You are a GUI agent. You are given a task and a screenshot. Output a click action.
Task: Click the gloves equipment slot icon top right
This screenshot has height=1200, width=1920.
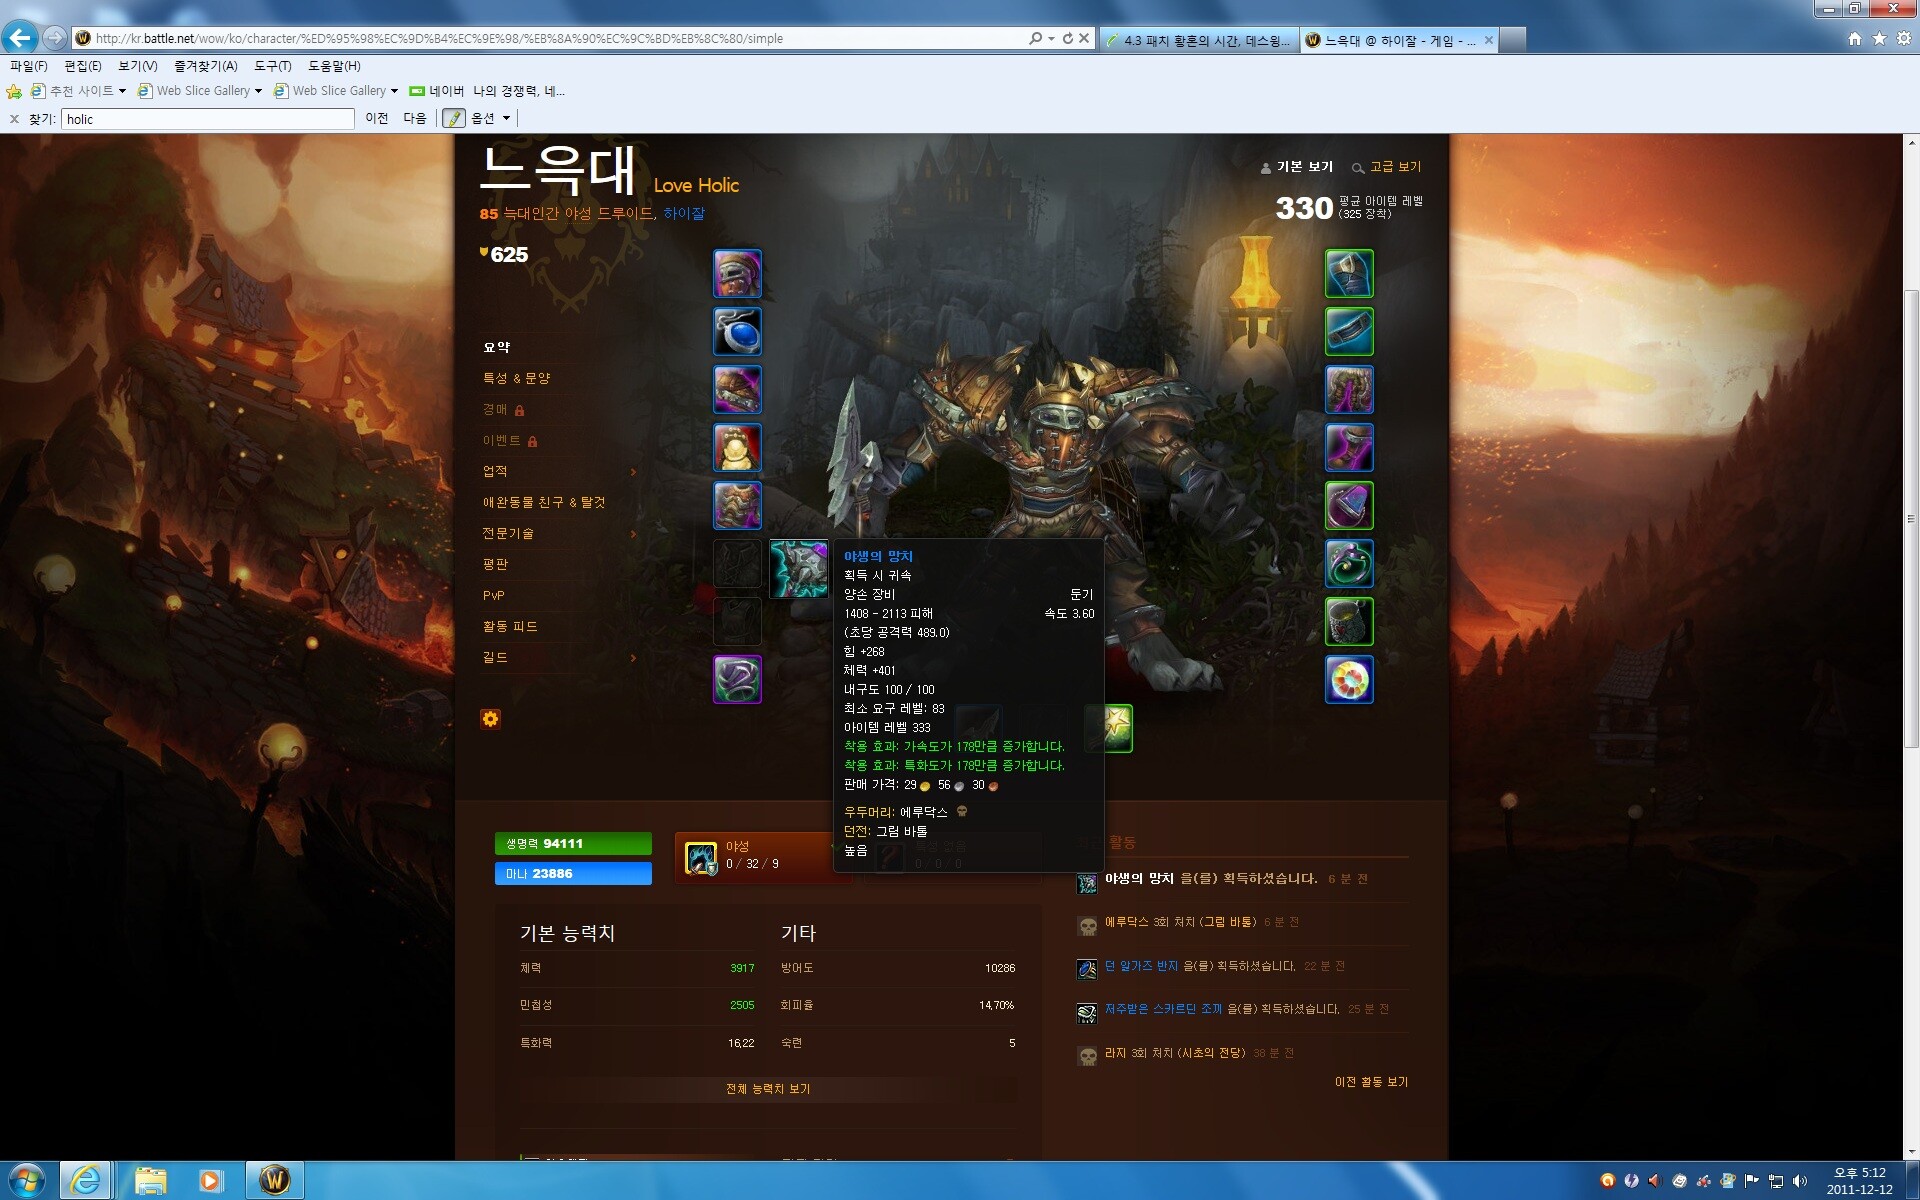(1349, 274)
